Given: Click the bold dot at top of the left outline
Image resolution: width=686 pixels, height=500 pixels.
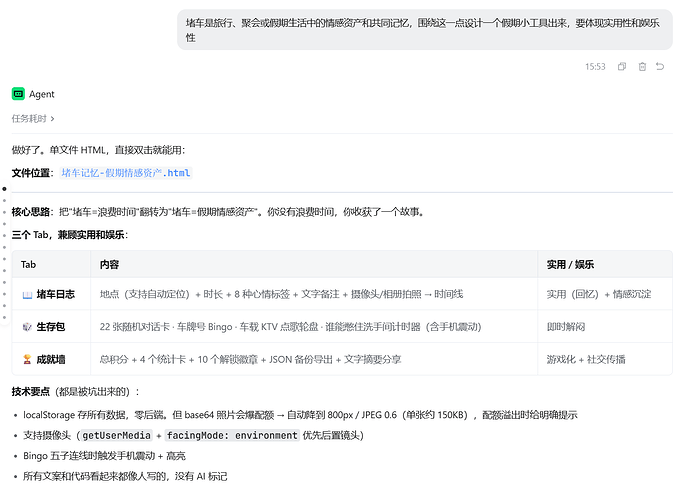Looking at the screenshot, I should [x=4, y=189].
